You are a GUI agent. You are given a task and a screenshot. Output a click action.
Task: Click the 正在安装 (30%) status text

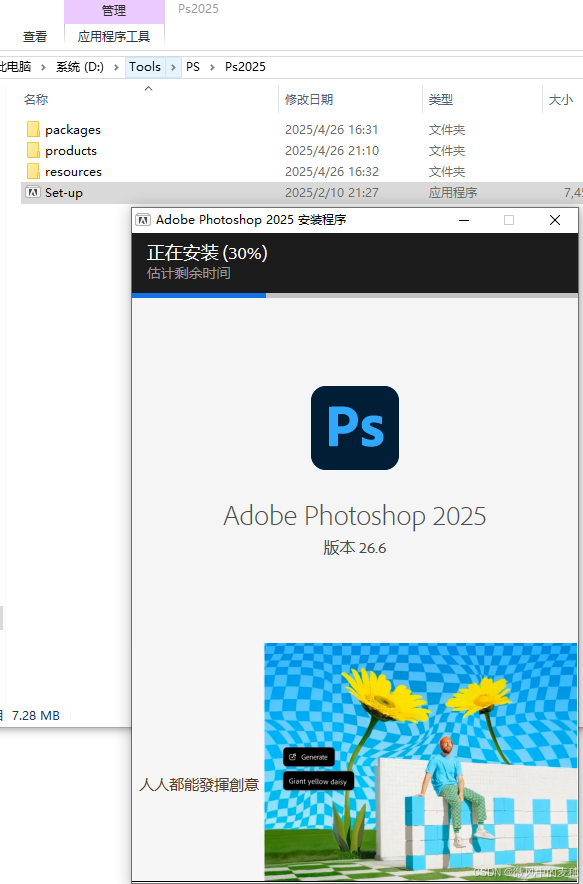[207, 253]
